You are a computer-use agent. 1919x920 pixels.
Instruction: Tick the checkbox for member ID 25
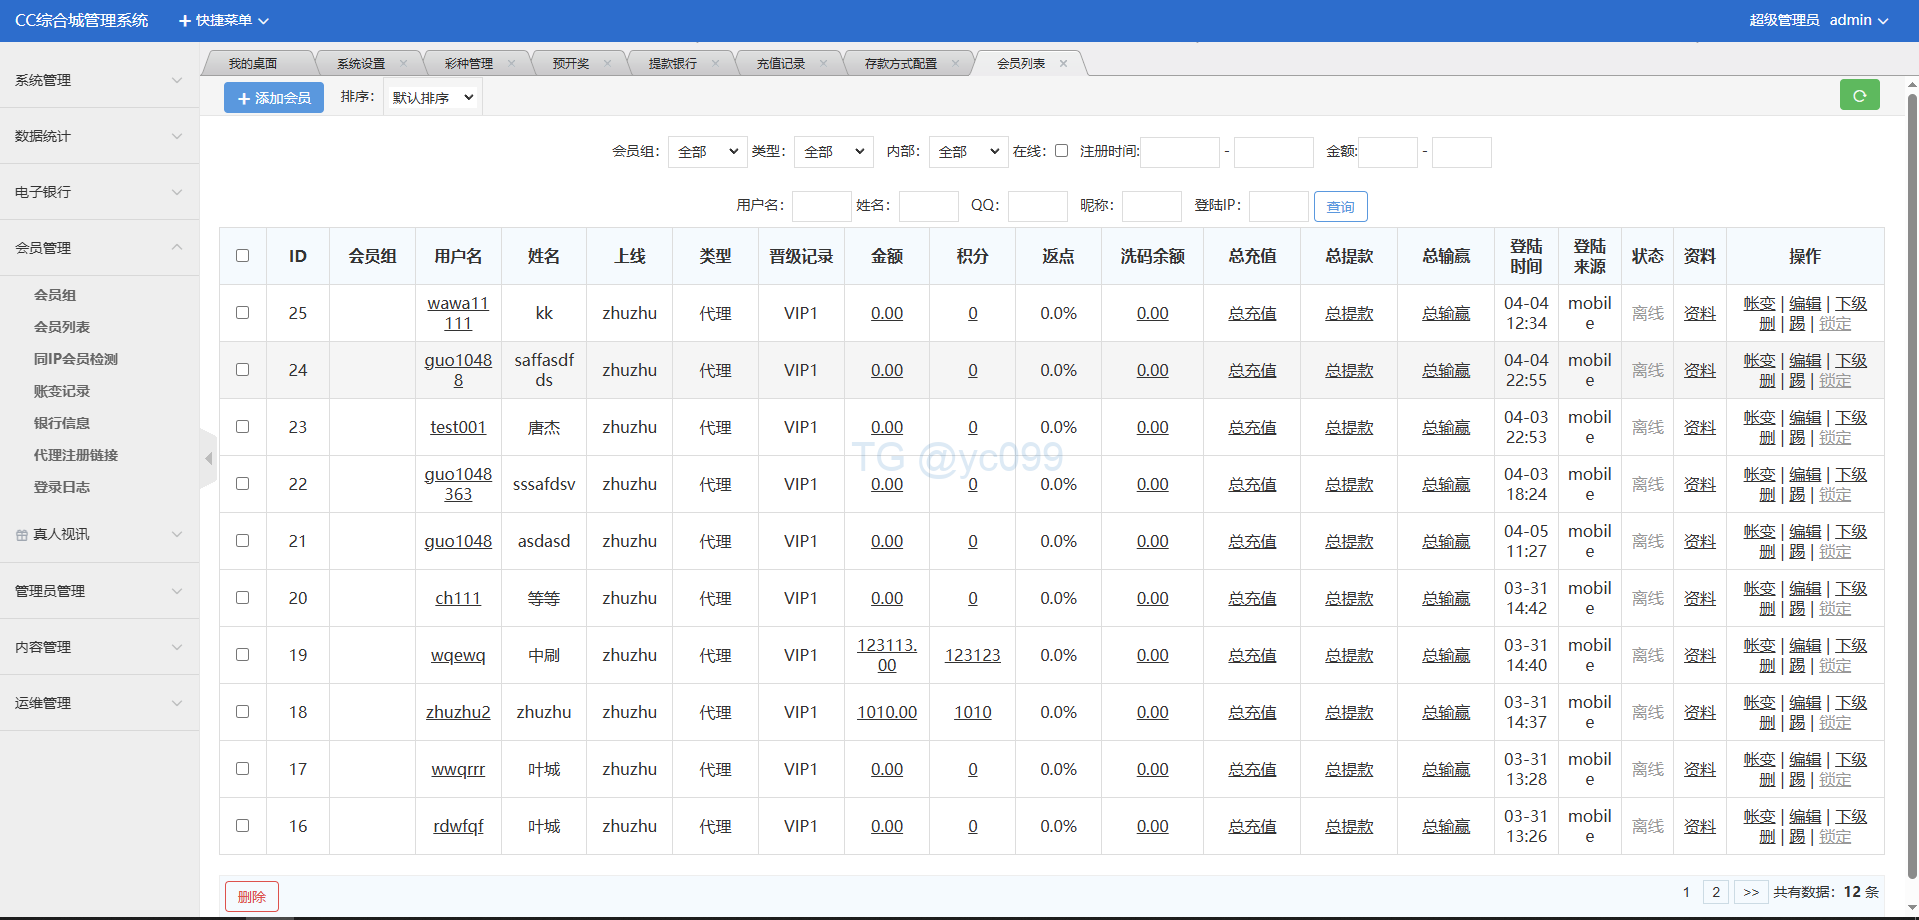242,313
